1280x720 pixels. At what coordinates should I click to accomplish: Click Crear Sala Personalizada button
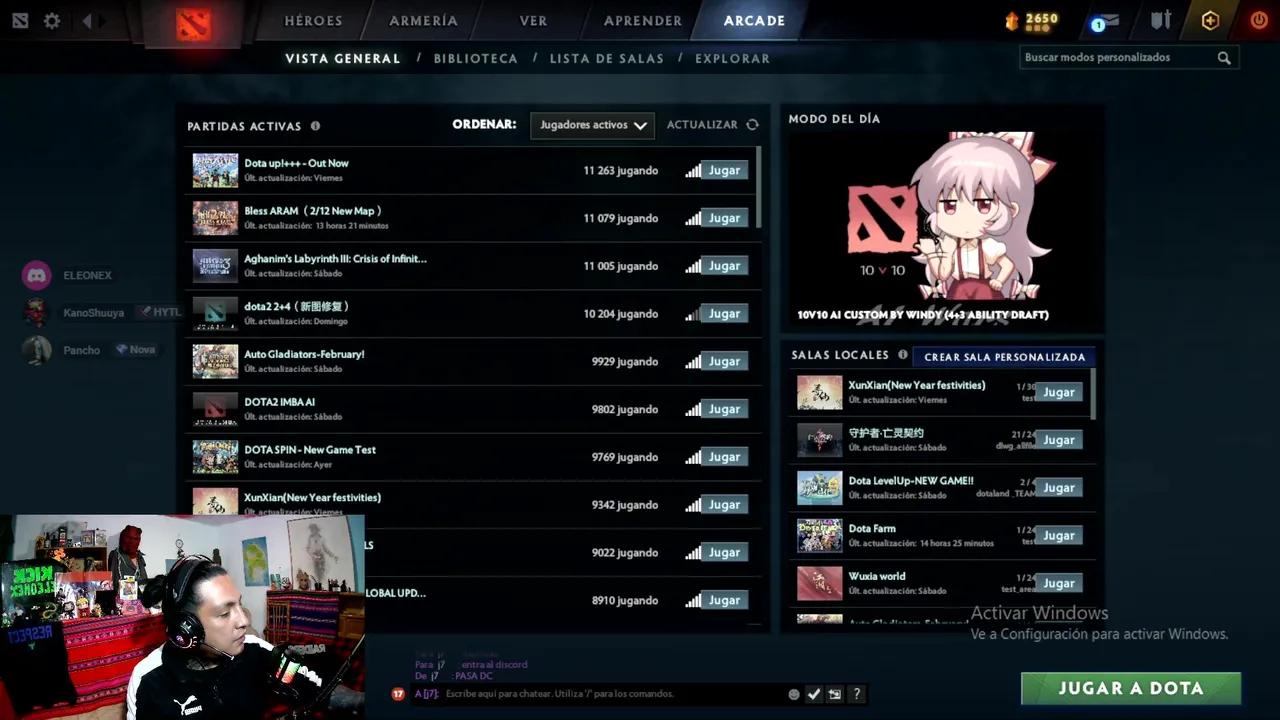(x=1004, y=357)
